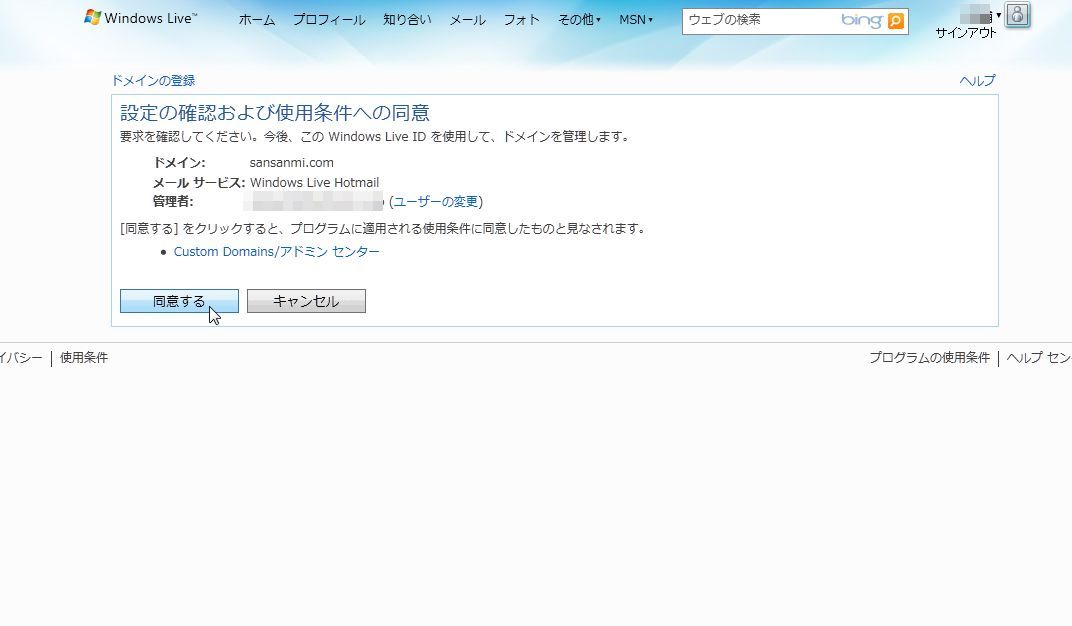Viewport: 1072px width, 626px height.
Task: Click the ドメイン: label
Action: point(179,163)
